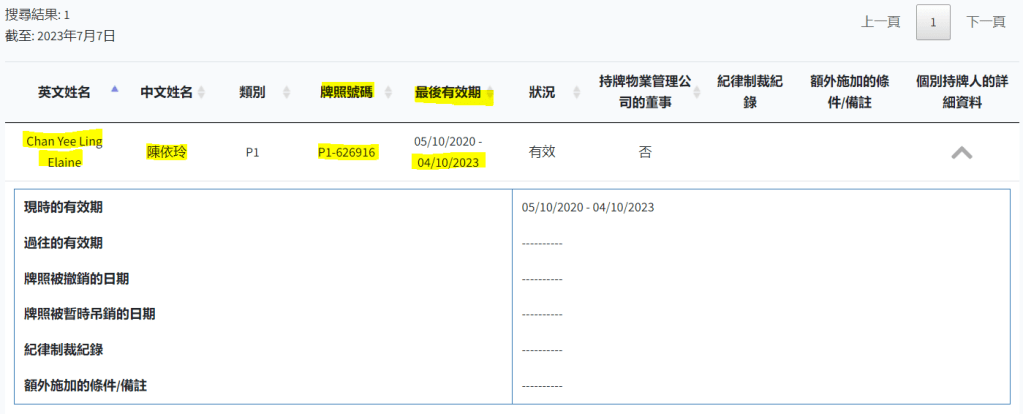This screenshot has width=1023, height=414.
Task: Click the Chinese name 陳依玲
Action: (x=167, y=153)
